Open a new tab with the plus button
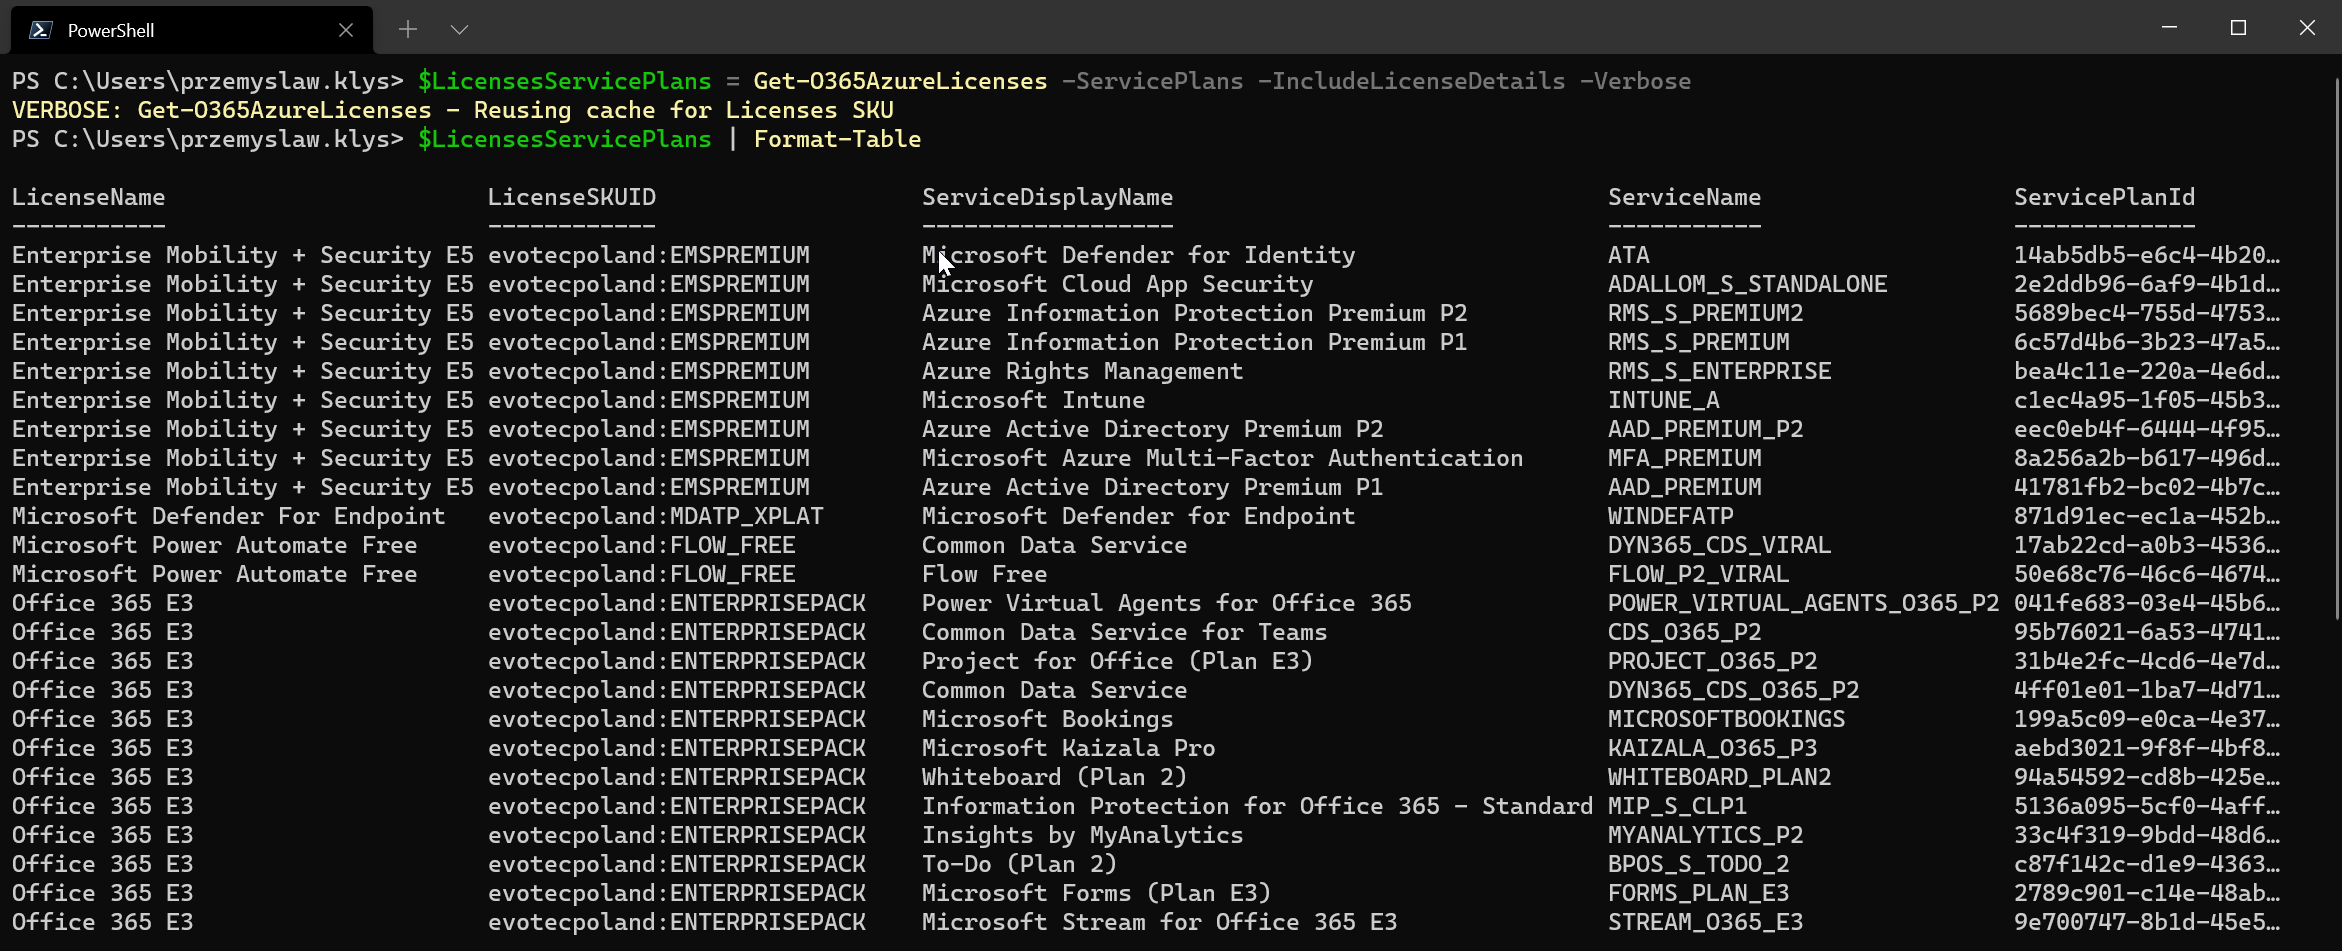The width and height of the screenshot is (2342, 951). pos(408,30)
